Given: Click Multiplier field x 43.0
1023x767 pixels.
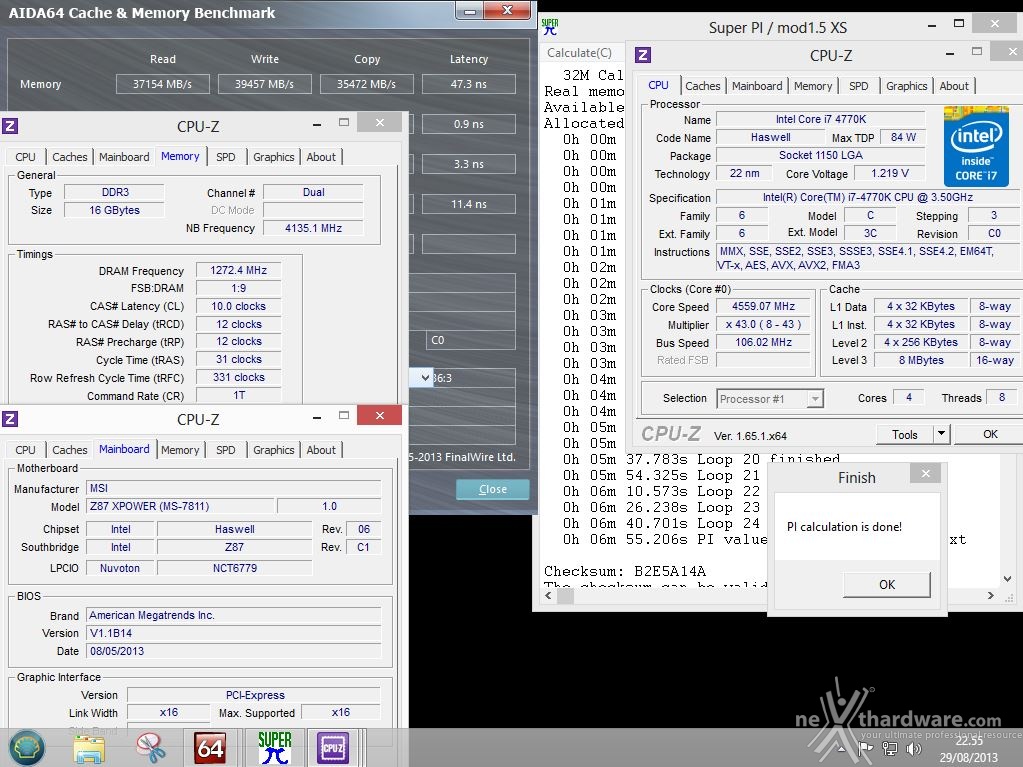Looking at the screenshot, I should [763, 324].
